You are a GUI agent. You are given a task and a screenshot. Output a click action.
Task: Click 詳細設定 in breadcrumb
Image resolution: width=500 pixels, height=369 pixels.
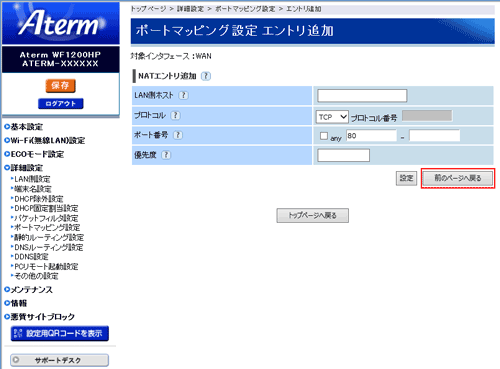tap(190, 9)
